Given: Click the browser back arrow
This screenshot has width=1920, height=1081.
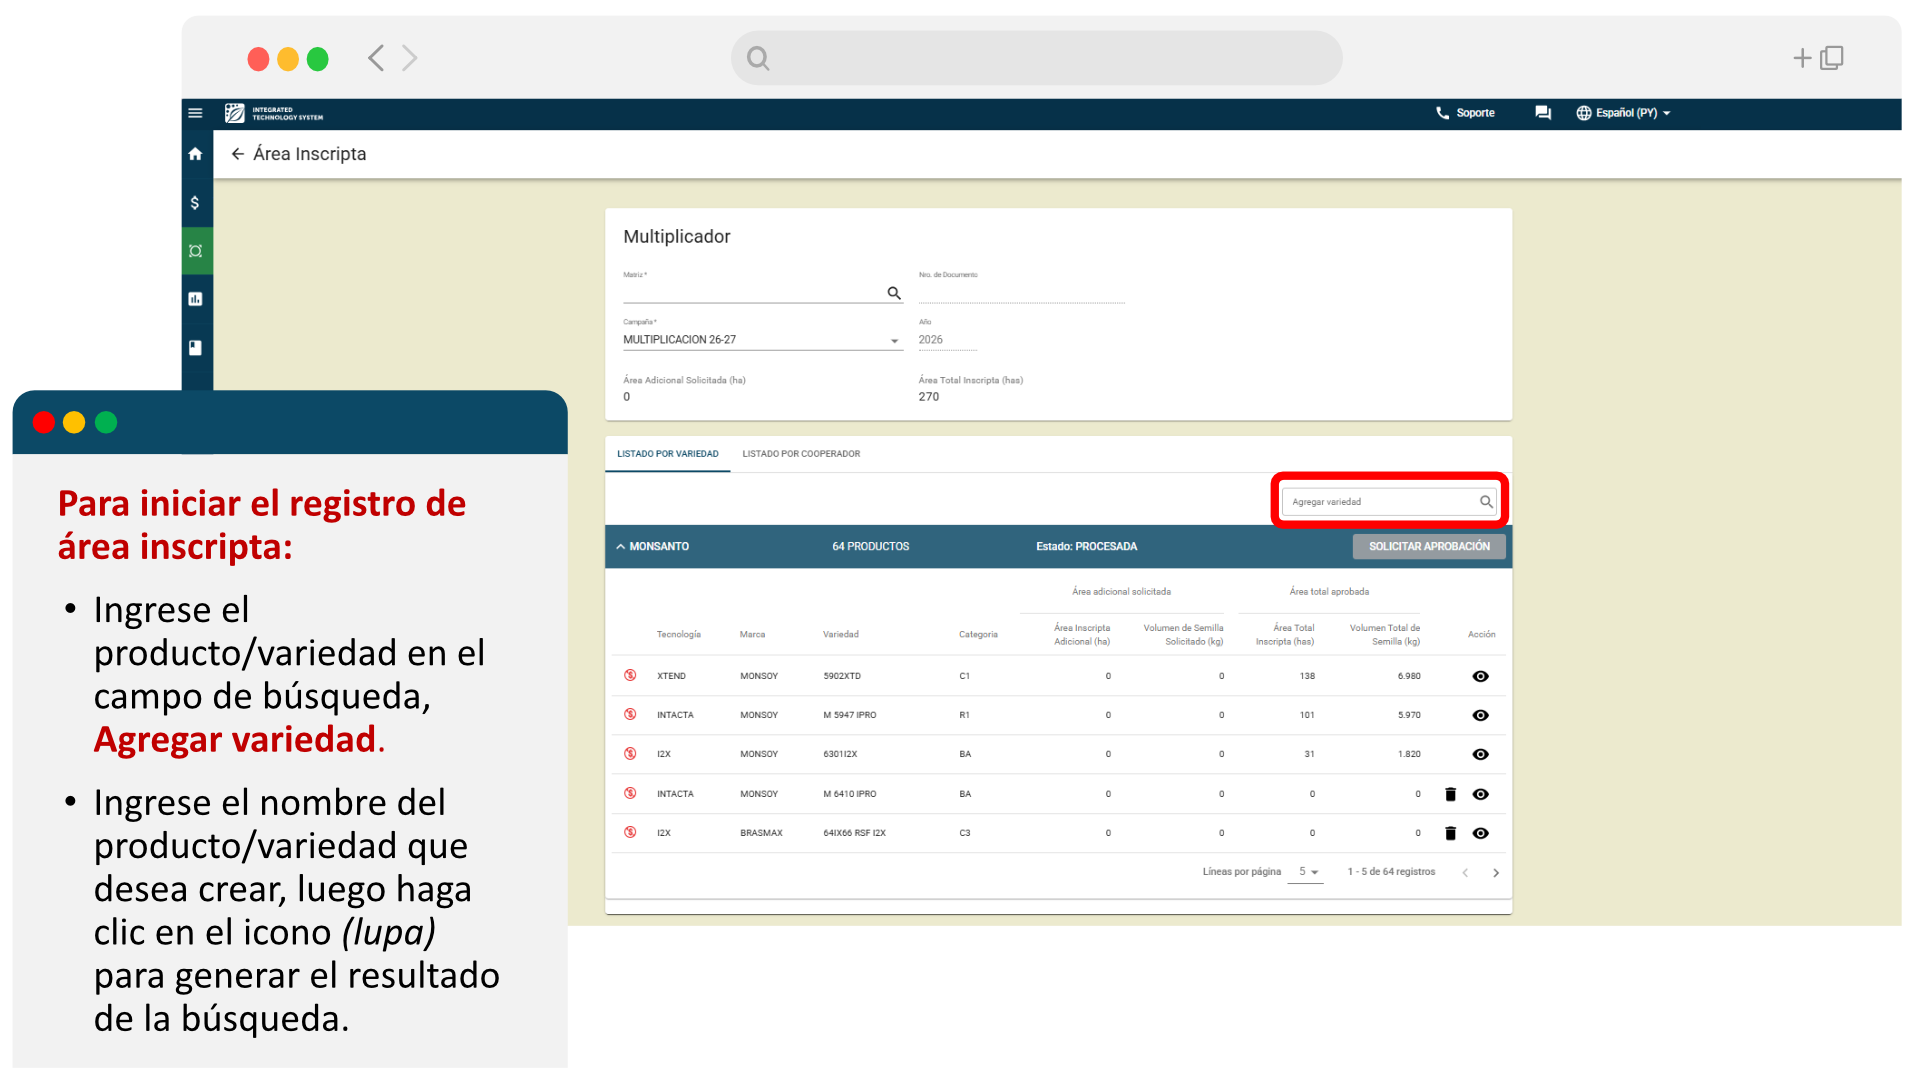Looking at the screenshot, I should (376, 58).
